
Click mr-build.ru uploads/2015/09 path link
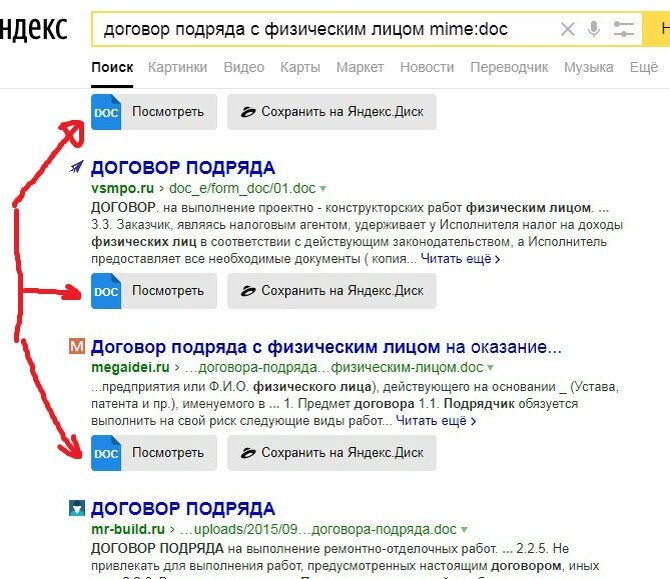click(x=318, y=529)
